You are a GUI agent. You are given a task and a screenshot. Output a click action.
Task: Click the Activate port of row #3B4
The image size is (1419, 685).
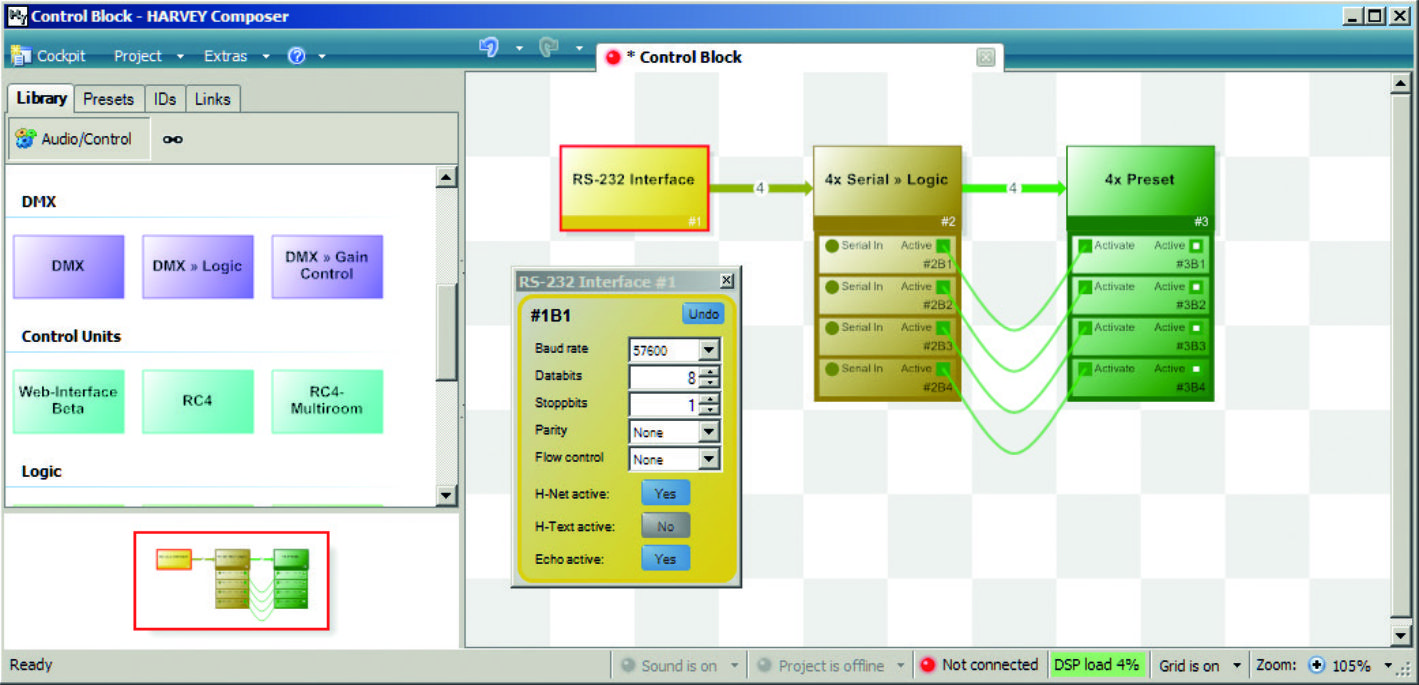pyautogui.click(x=1084, y=369)
